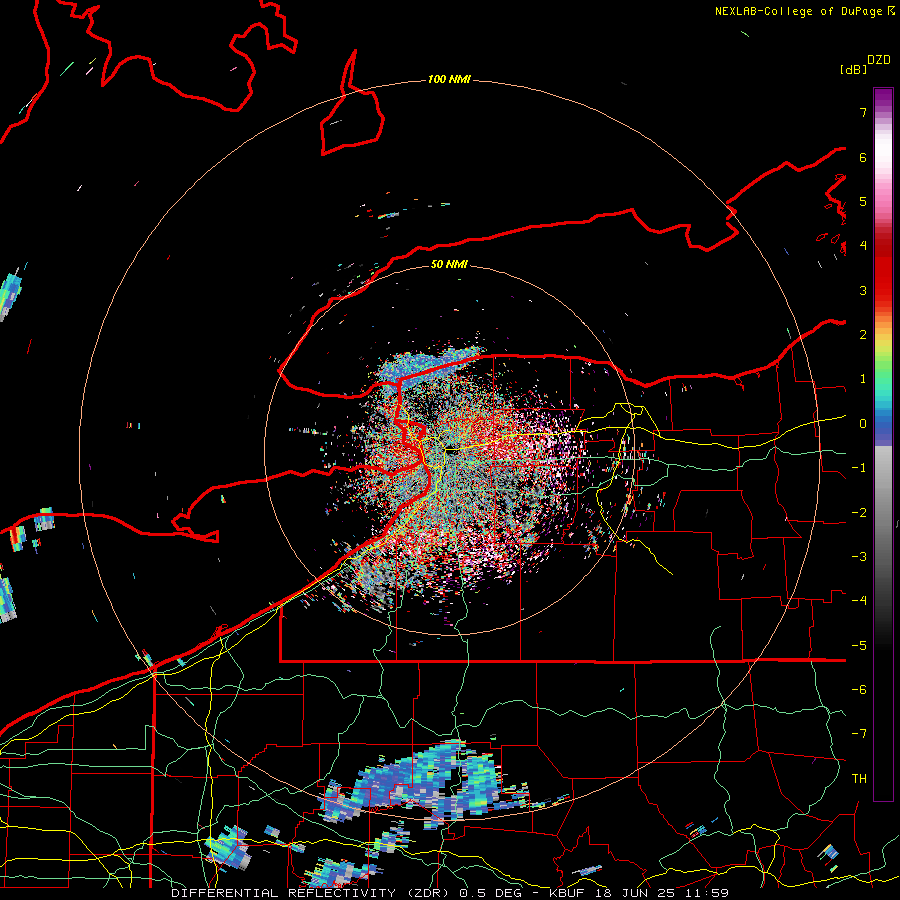The image size is (900, 900).
Task: Click the 0 value on the color scale
Action: coord(863,424)
